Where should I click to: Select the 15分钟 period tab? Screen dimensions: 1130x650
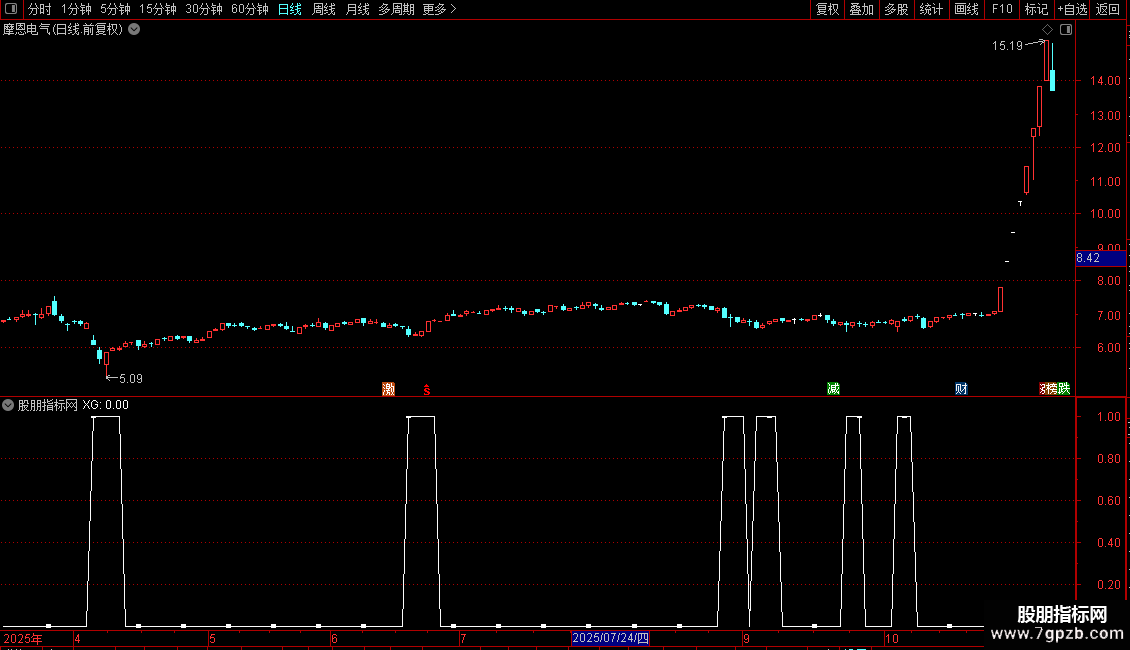pos(158,9)
